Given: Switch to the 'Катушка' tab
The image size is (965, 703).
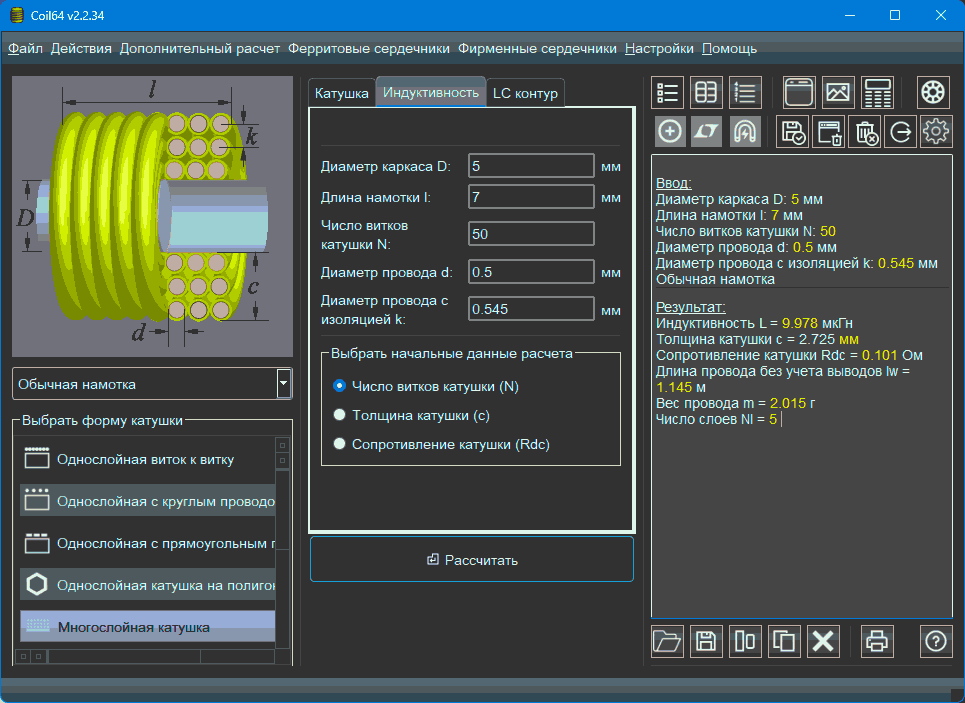Looking at the screenshot, I should pos(342,94).
